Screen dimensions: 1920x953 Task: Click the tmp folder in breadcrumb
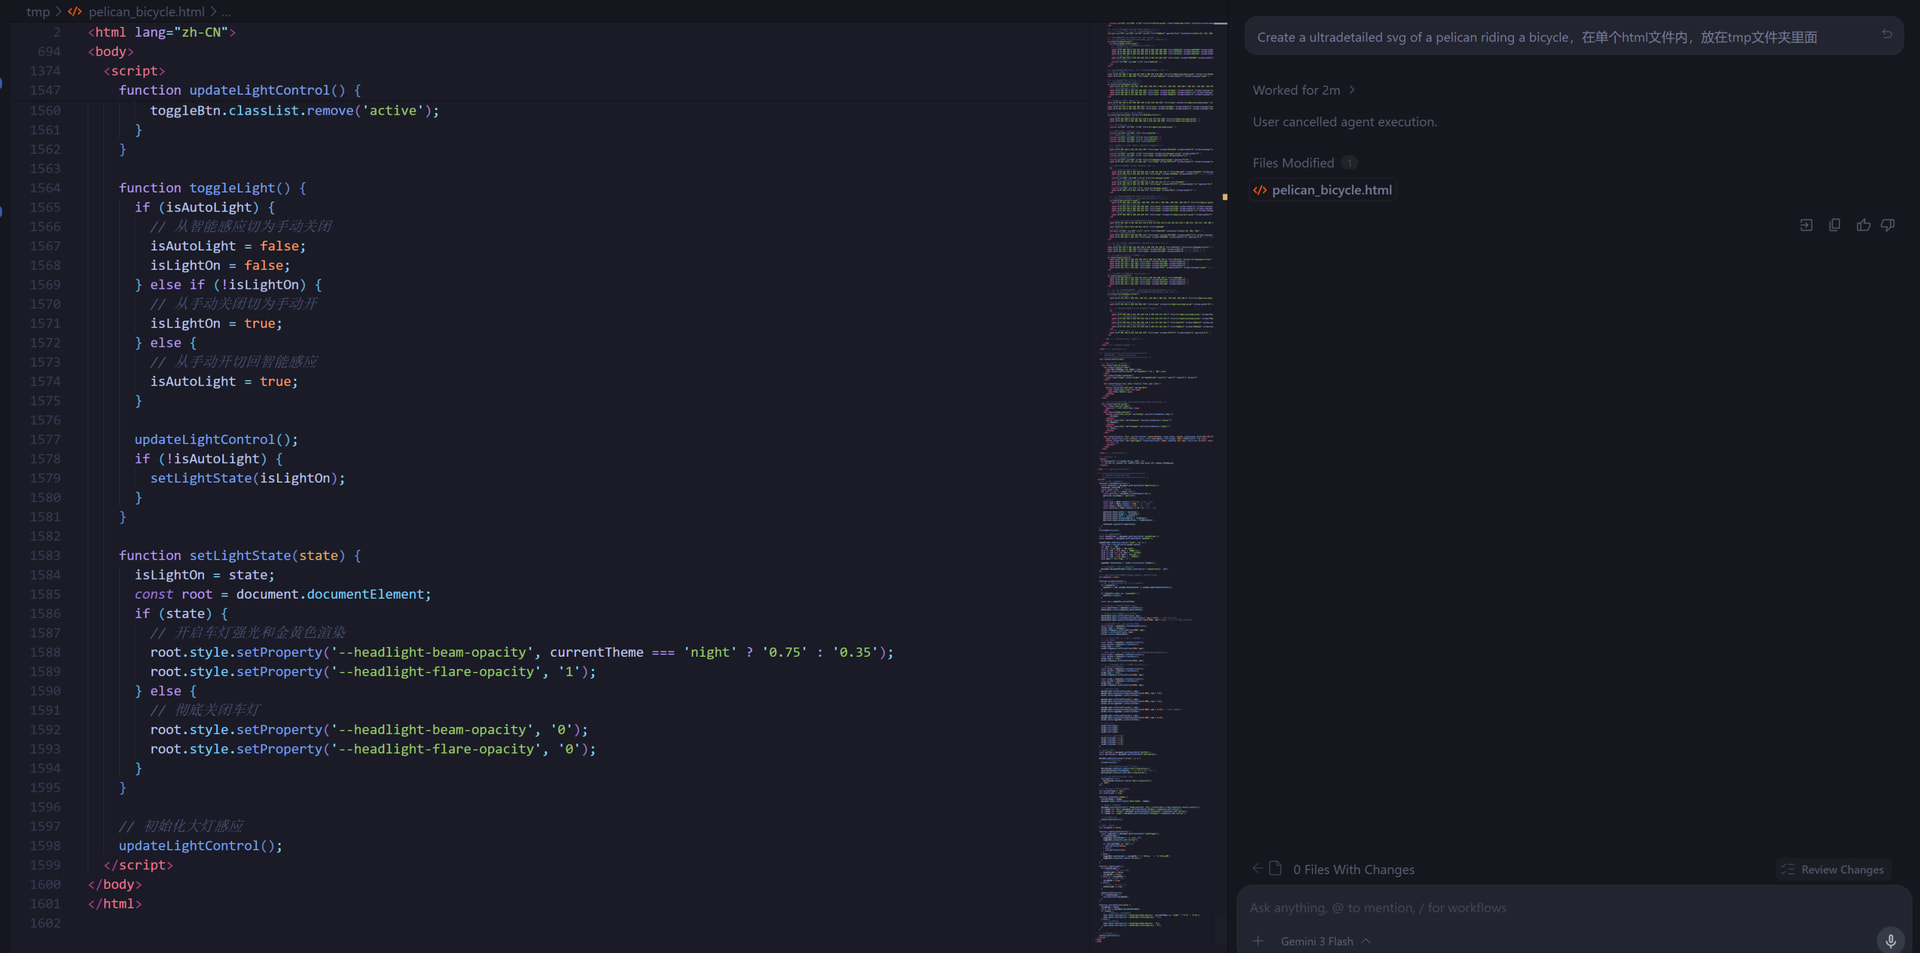[38, 12]
